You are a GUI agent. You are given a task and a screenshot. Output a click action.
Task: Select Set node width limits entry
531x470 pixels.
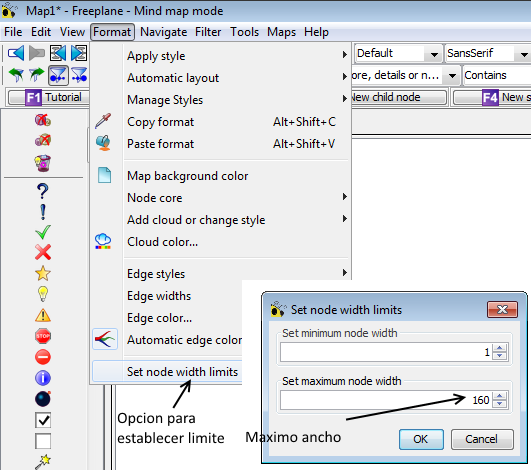[167, 371]
